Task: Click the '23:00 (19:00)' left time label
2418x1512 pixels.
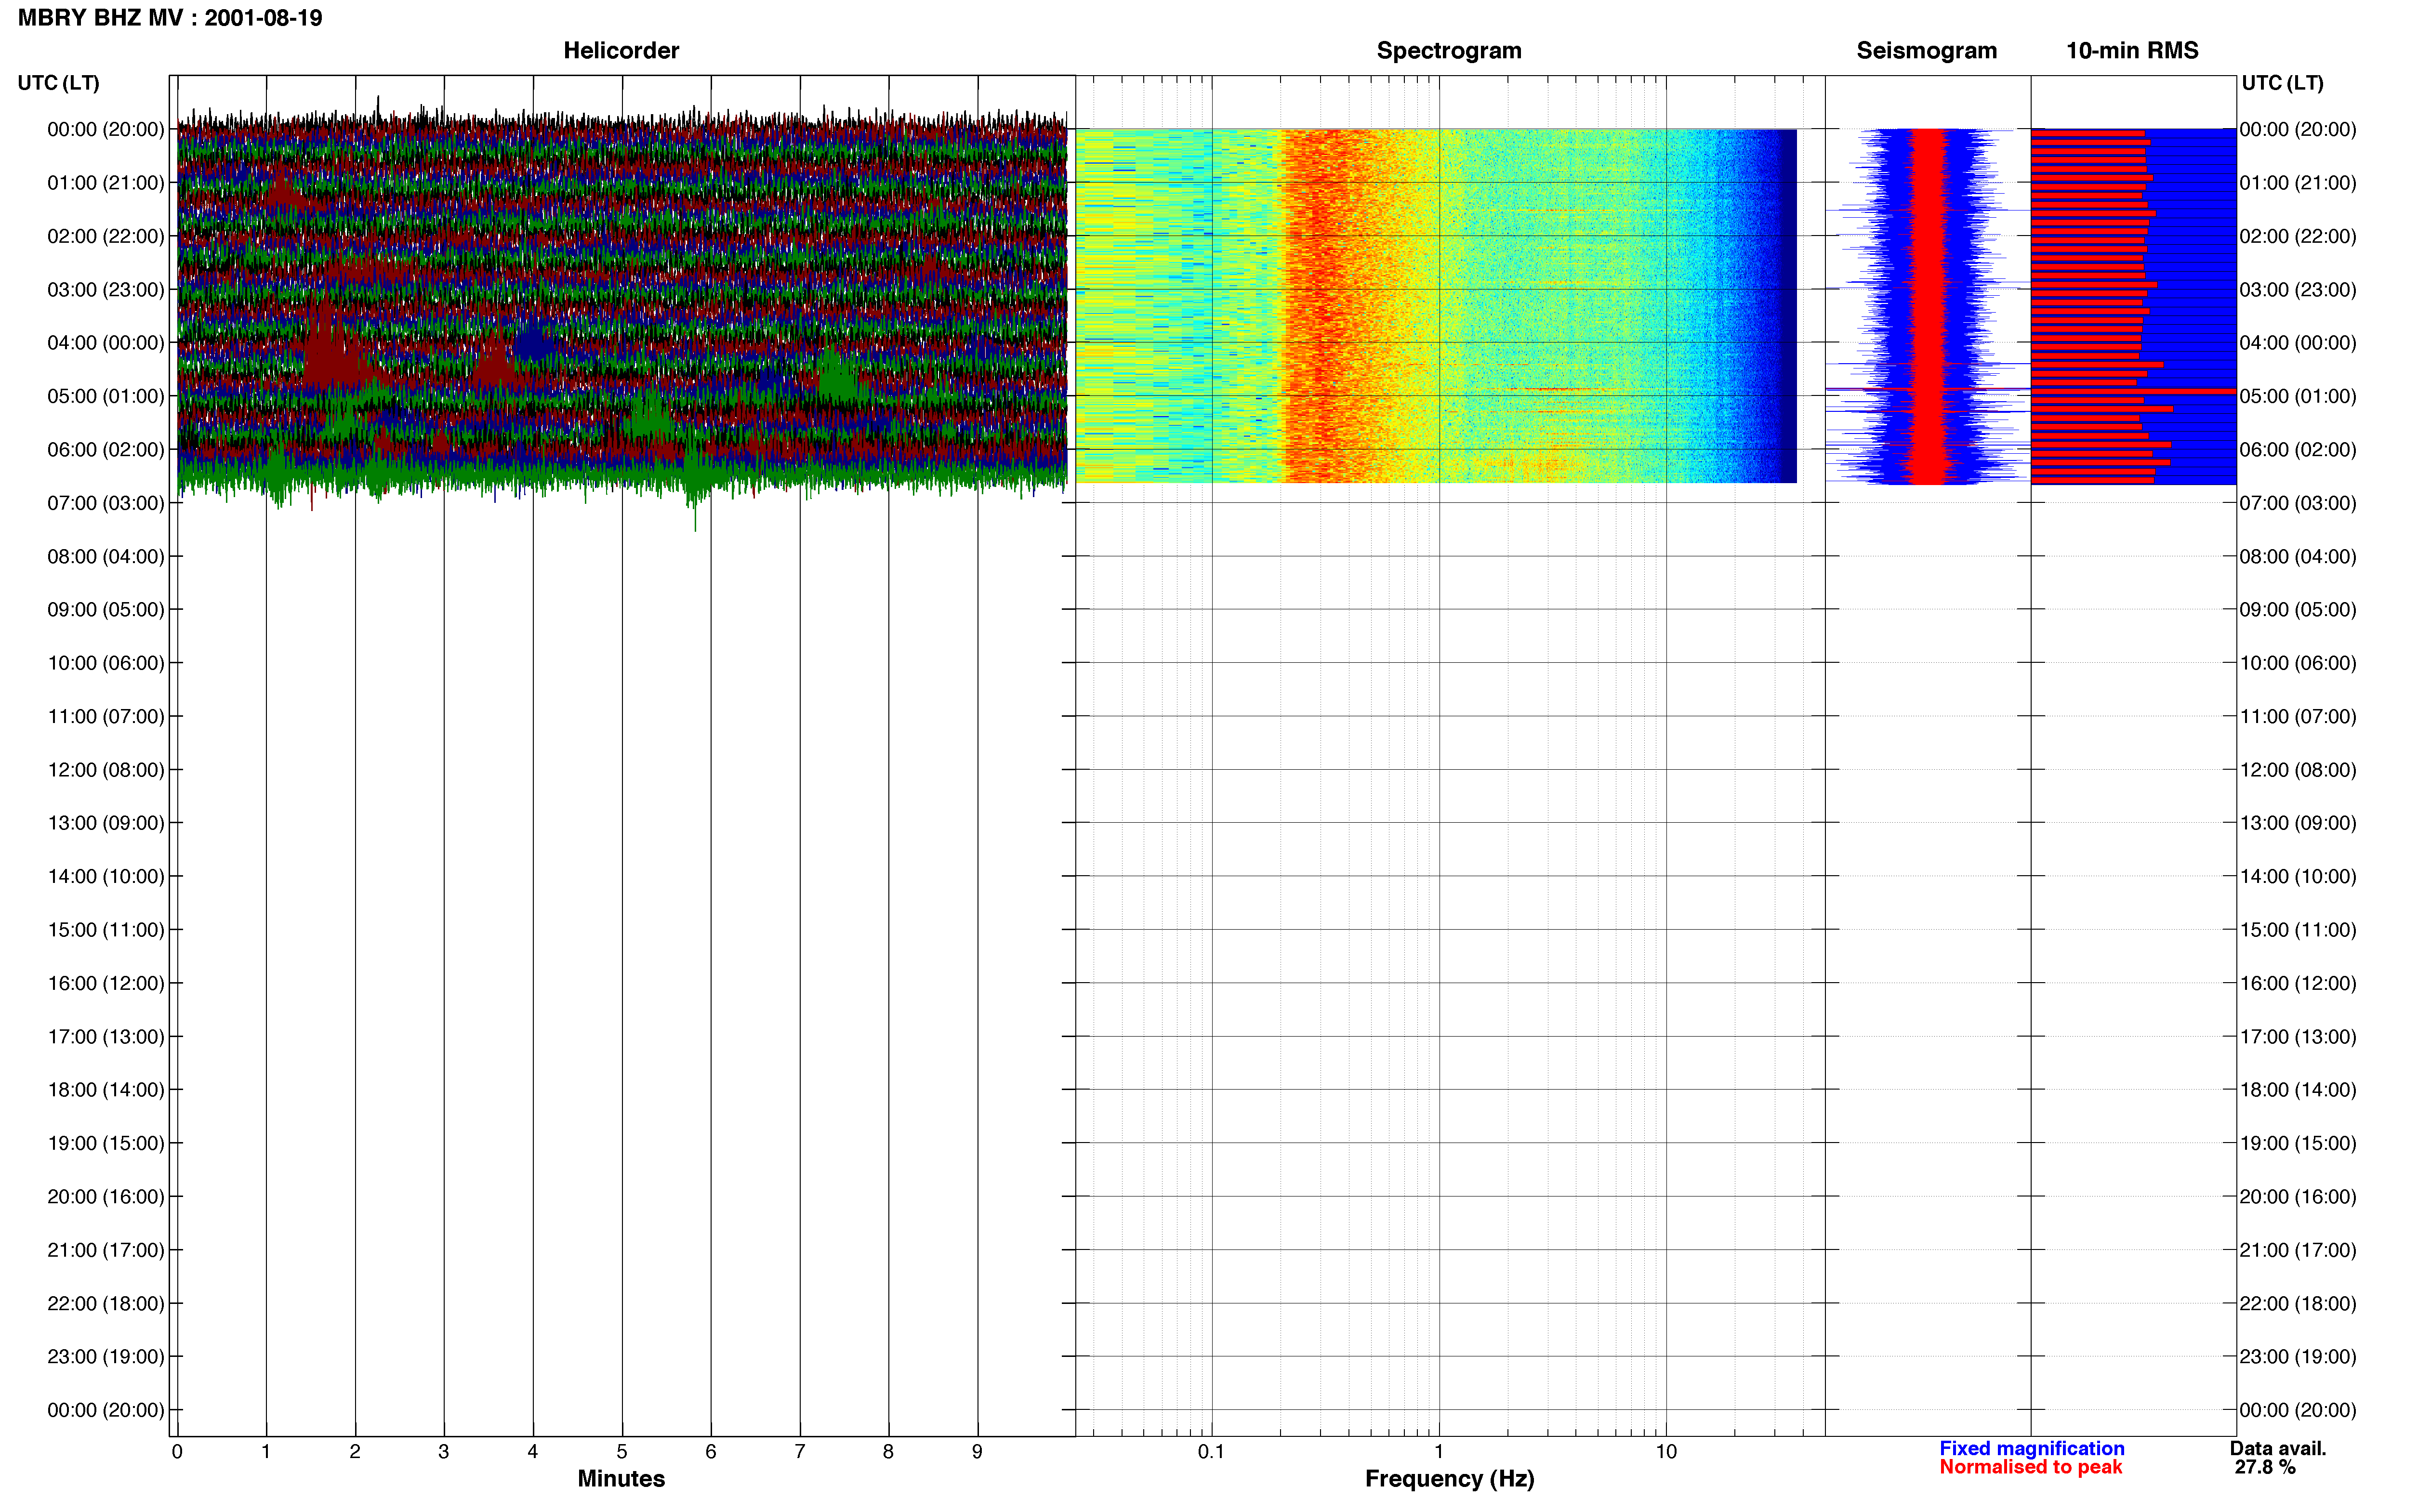Action: coord(106,1357)
